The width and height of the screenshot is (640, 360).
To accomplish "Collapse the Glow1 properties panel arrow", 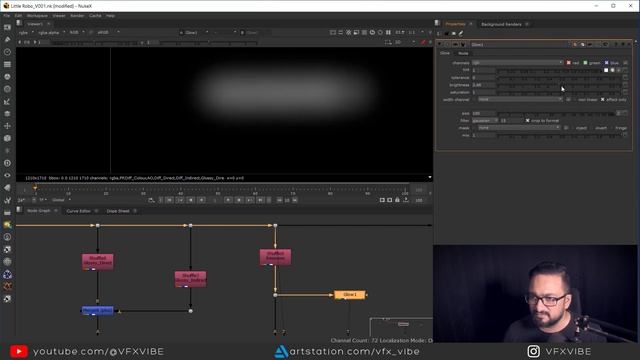I will [x=440, y=44].
